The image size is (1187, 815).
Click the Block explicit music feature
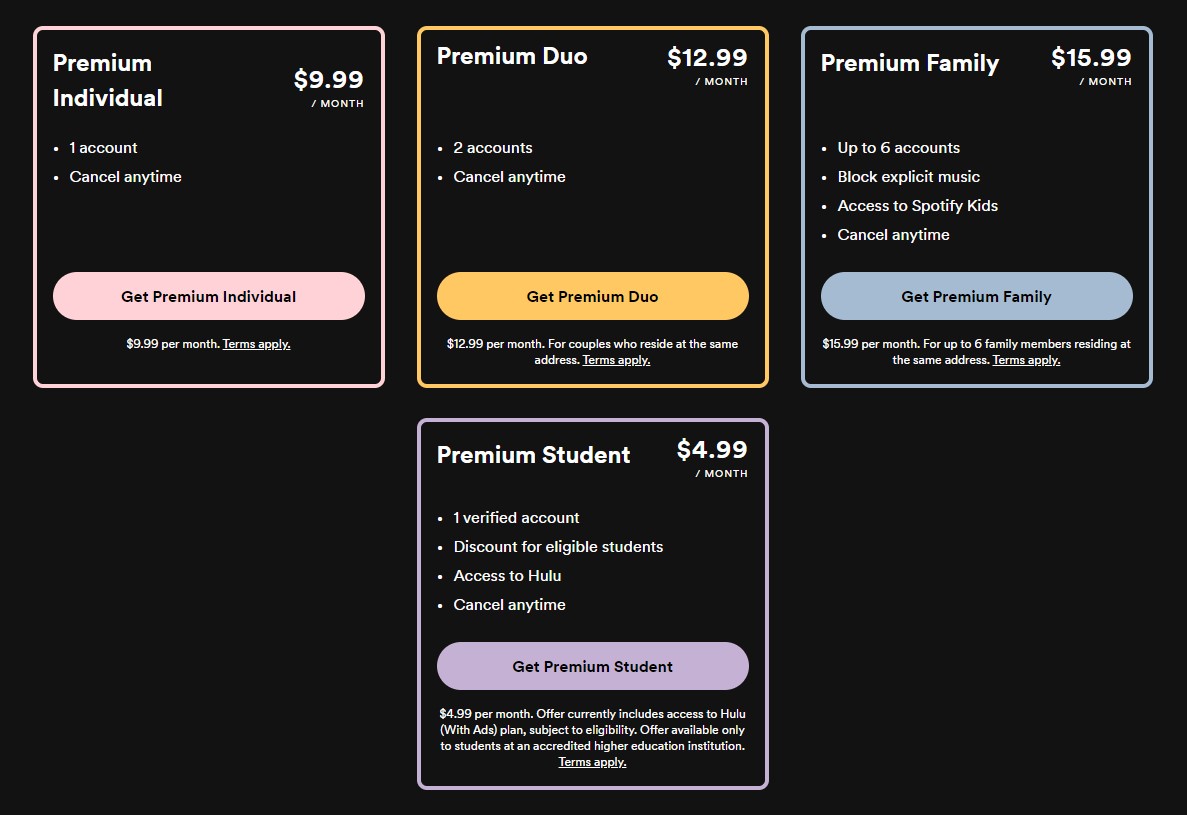tap(908, 177)
